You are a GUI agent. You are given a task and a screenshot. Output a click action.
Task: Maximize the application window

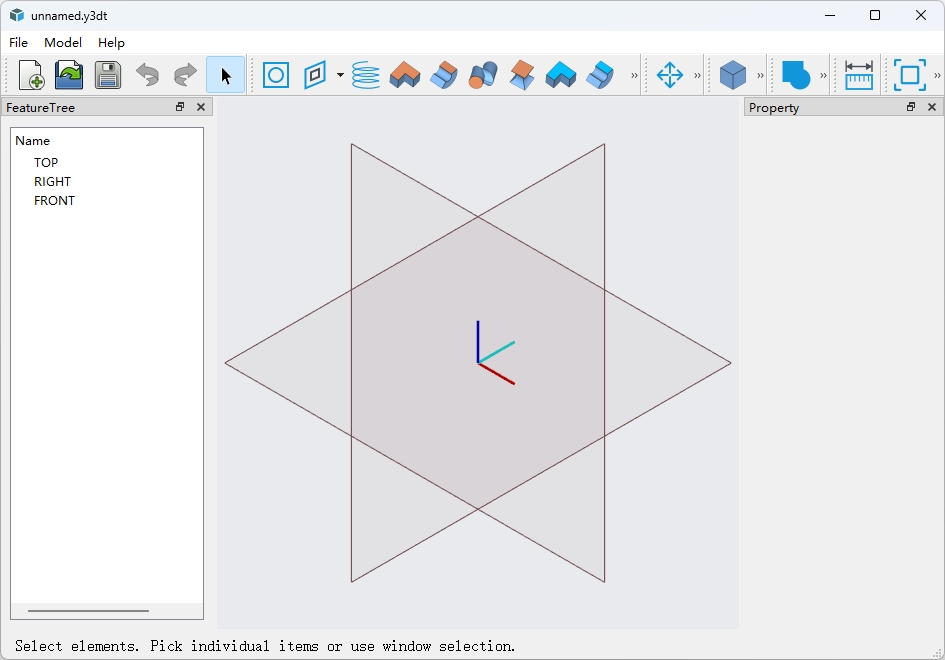[875, 16]
